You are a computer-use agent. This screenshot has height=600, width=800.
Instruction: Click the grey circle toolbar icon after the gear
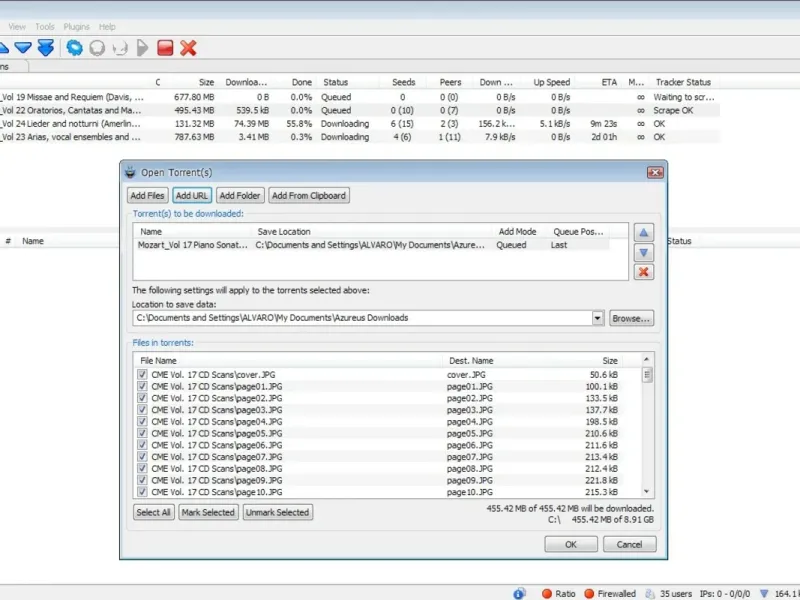(97, 48)
